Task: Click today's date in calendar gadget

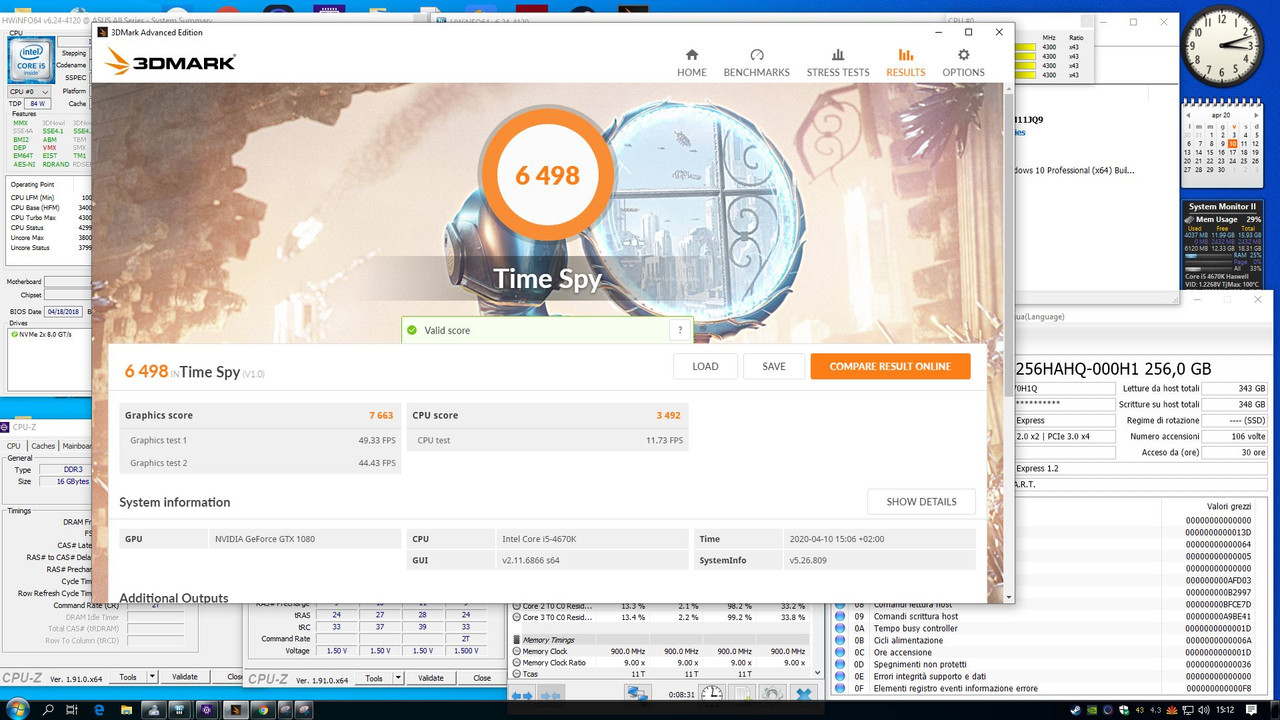Action: 1233,143
